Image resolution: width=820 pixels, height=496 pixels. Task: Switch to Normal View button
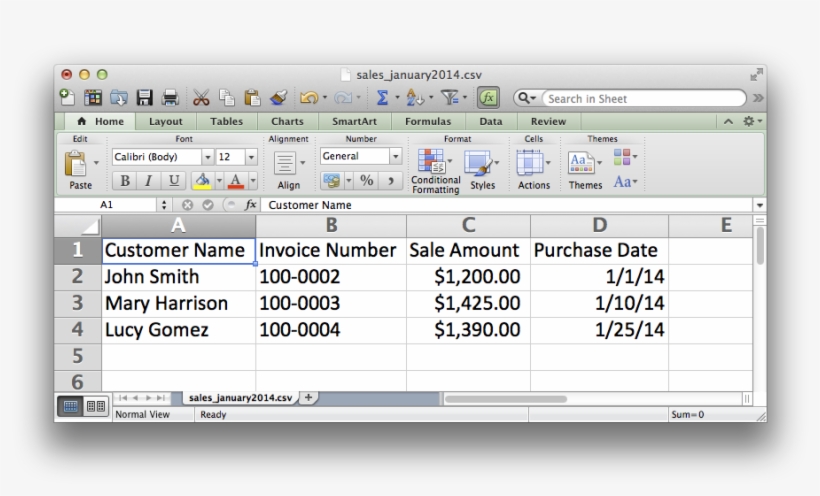click(70, 407)
